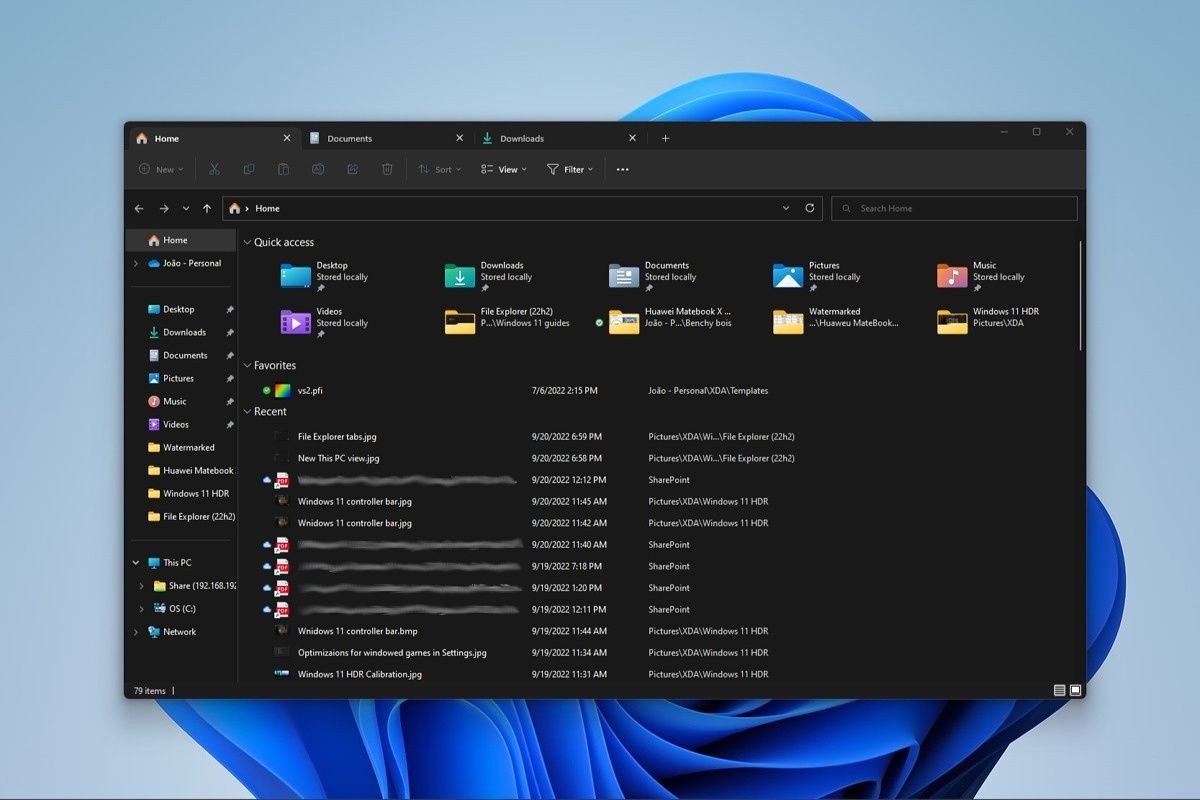1200x800 pixels.
Task: Expand the This PC tree node
Action: (x=135, y=563)
